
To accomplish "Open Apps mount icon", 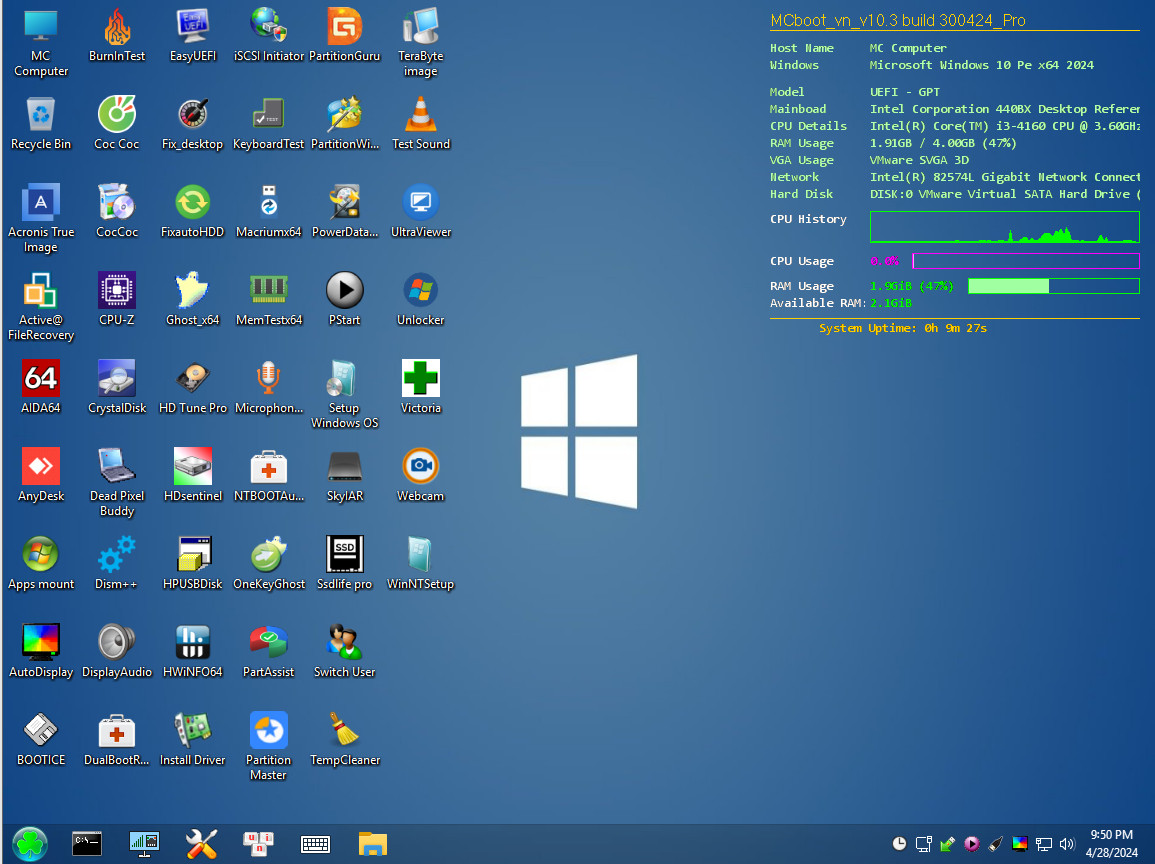I will click(x=41, y=563).
